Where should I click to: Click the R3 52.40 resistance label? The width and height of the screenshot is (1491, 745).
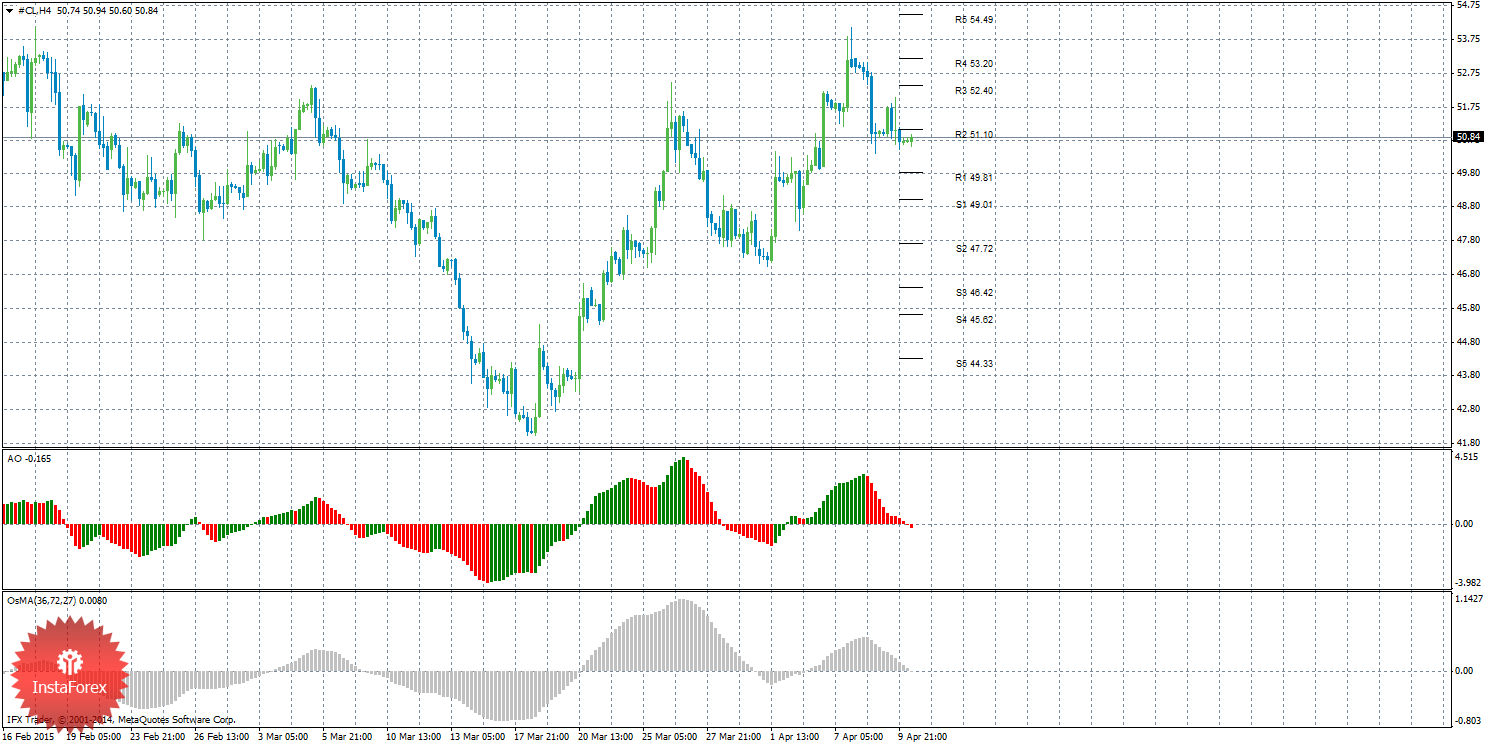[x=974, y=91]
